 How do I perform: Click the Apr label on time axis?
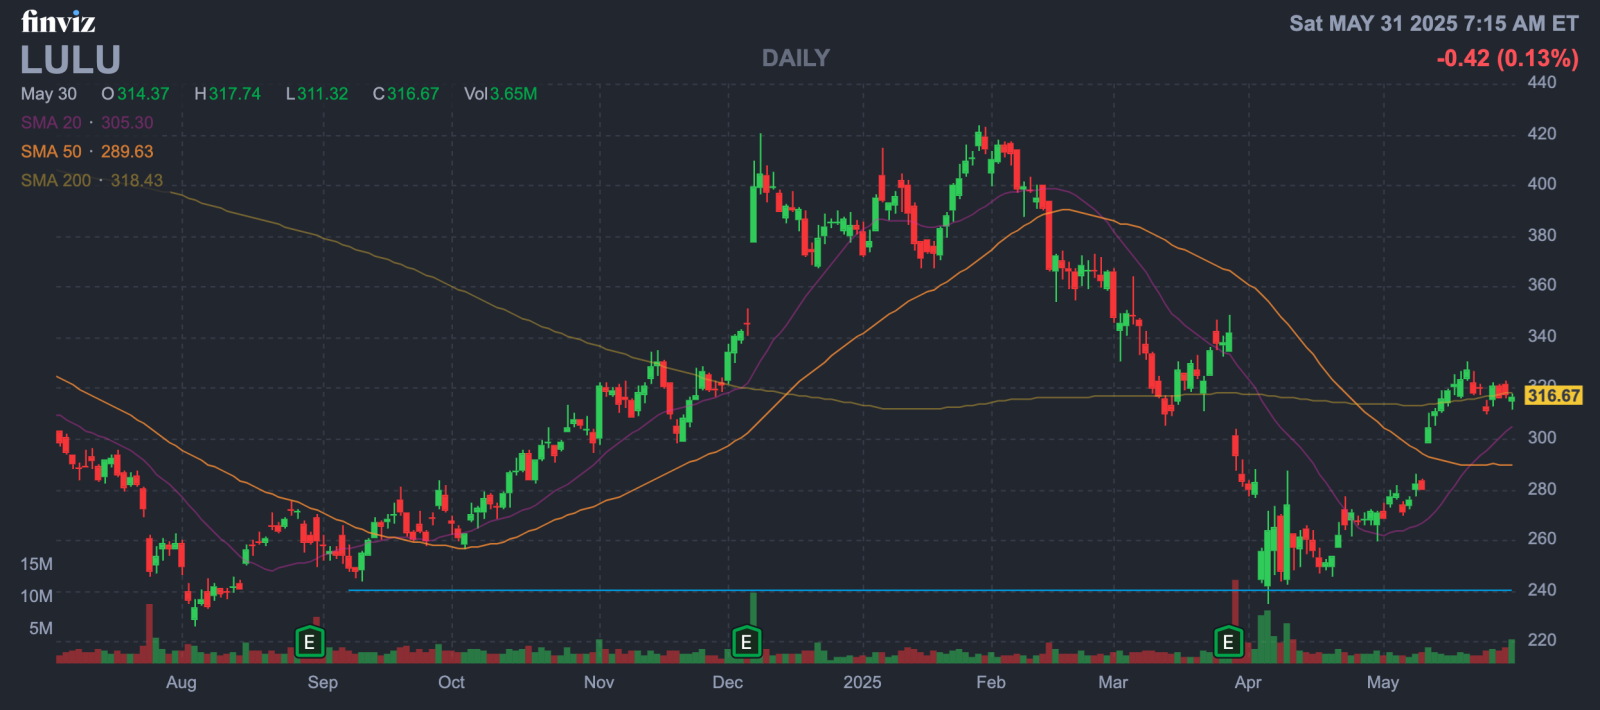click(x=1248, y=682)
